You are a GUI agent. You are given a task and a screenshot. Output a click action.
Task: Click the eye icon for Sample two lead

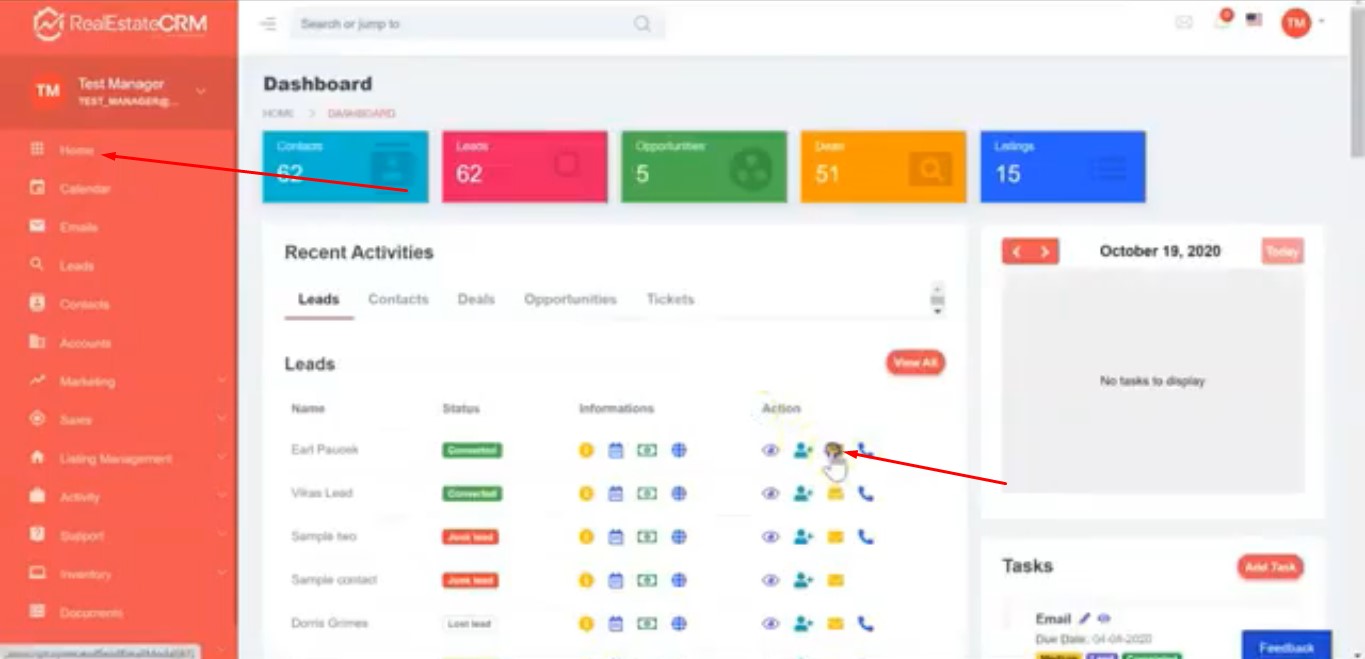tap(770, 537)
